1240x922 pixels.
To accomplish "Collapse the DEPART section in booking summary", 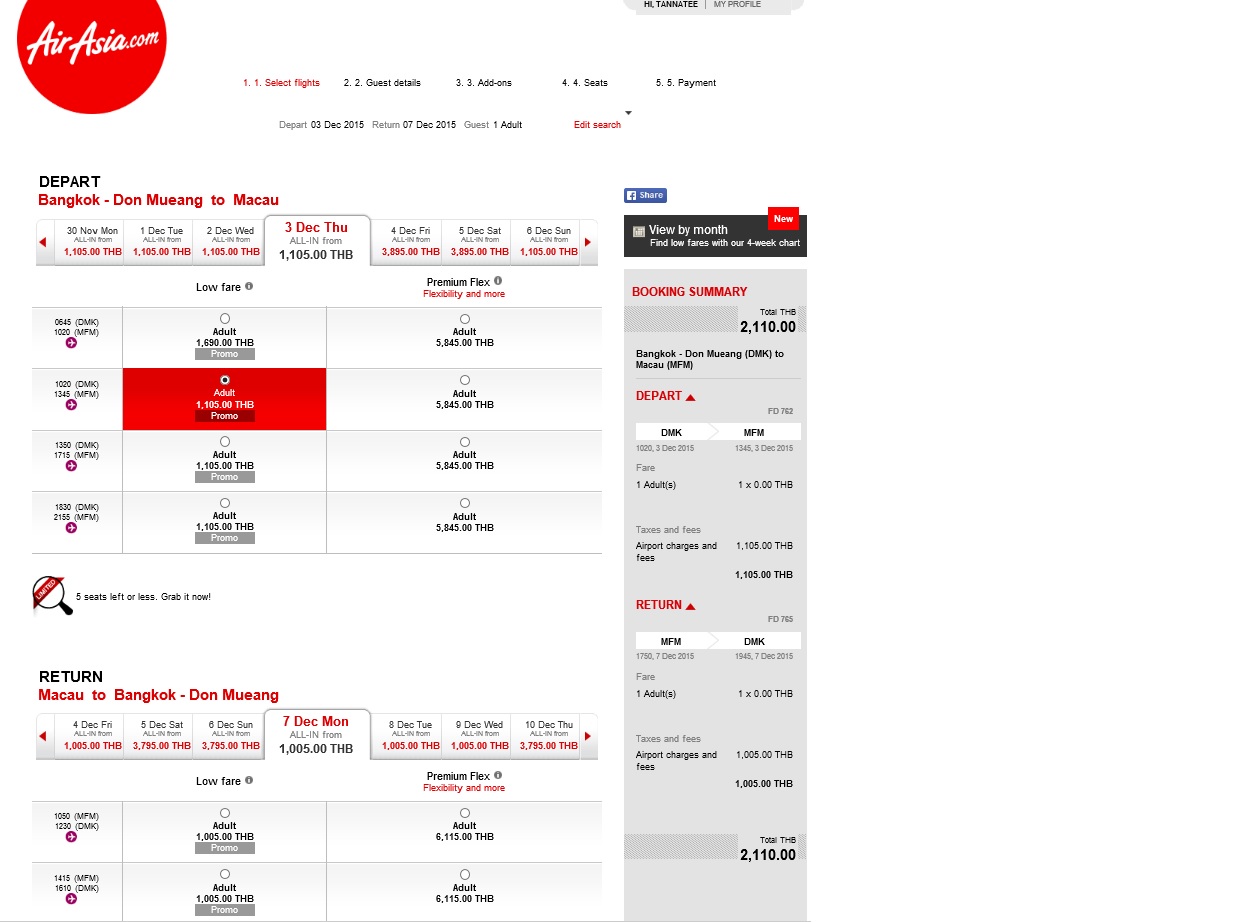I will (x=690, y=397).
